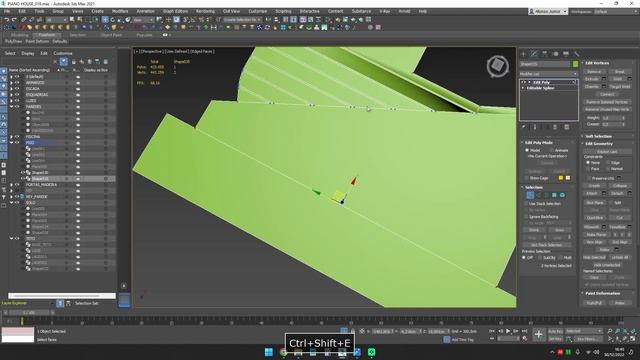This screenshot has width=640, height=360.
Task: Click the Remove vertex button
Action: click(x=594, y=71)
